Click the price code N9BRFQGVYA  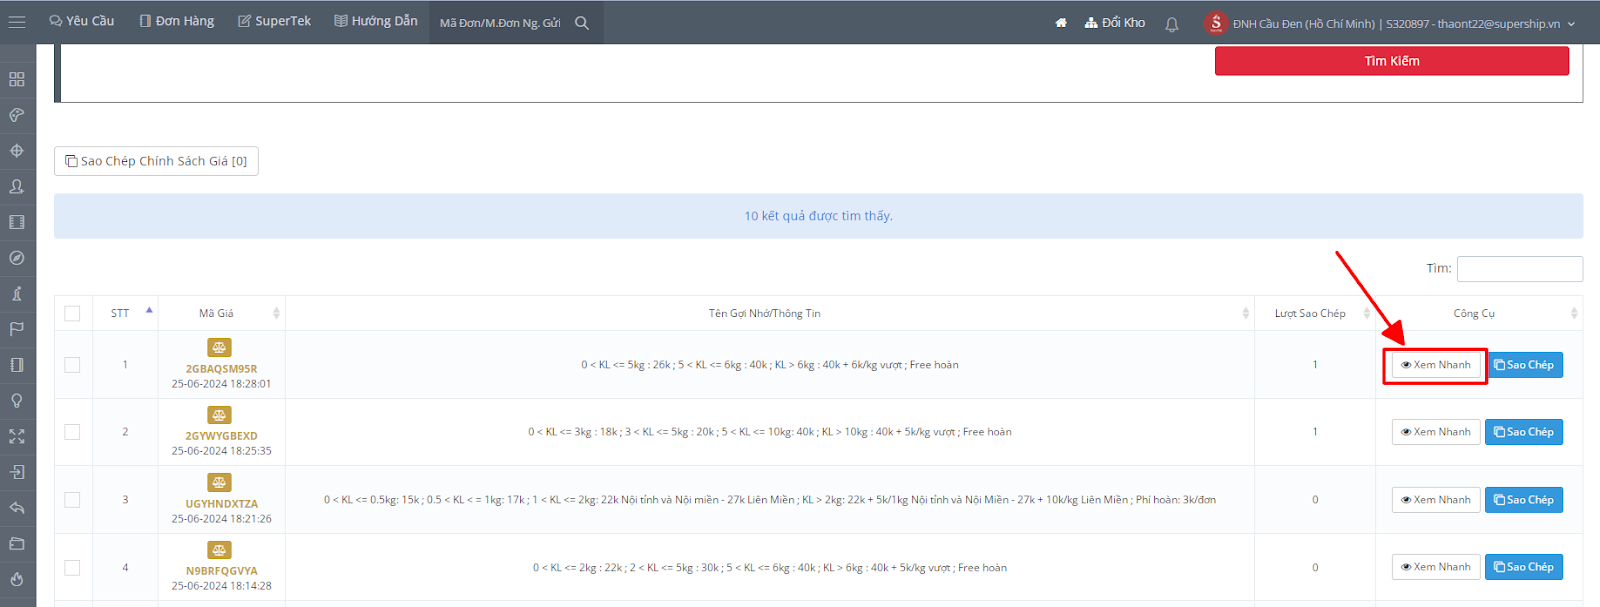tap(221, 571)
